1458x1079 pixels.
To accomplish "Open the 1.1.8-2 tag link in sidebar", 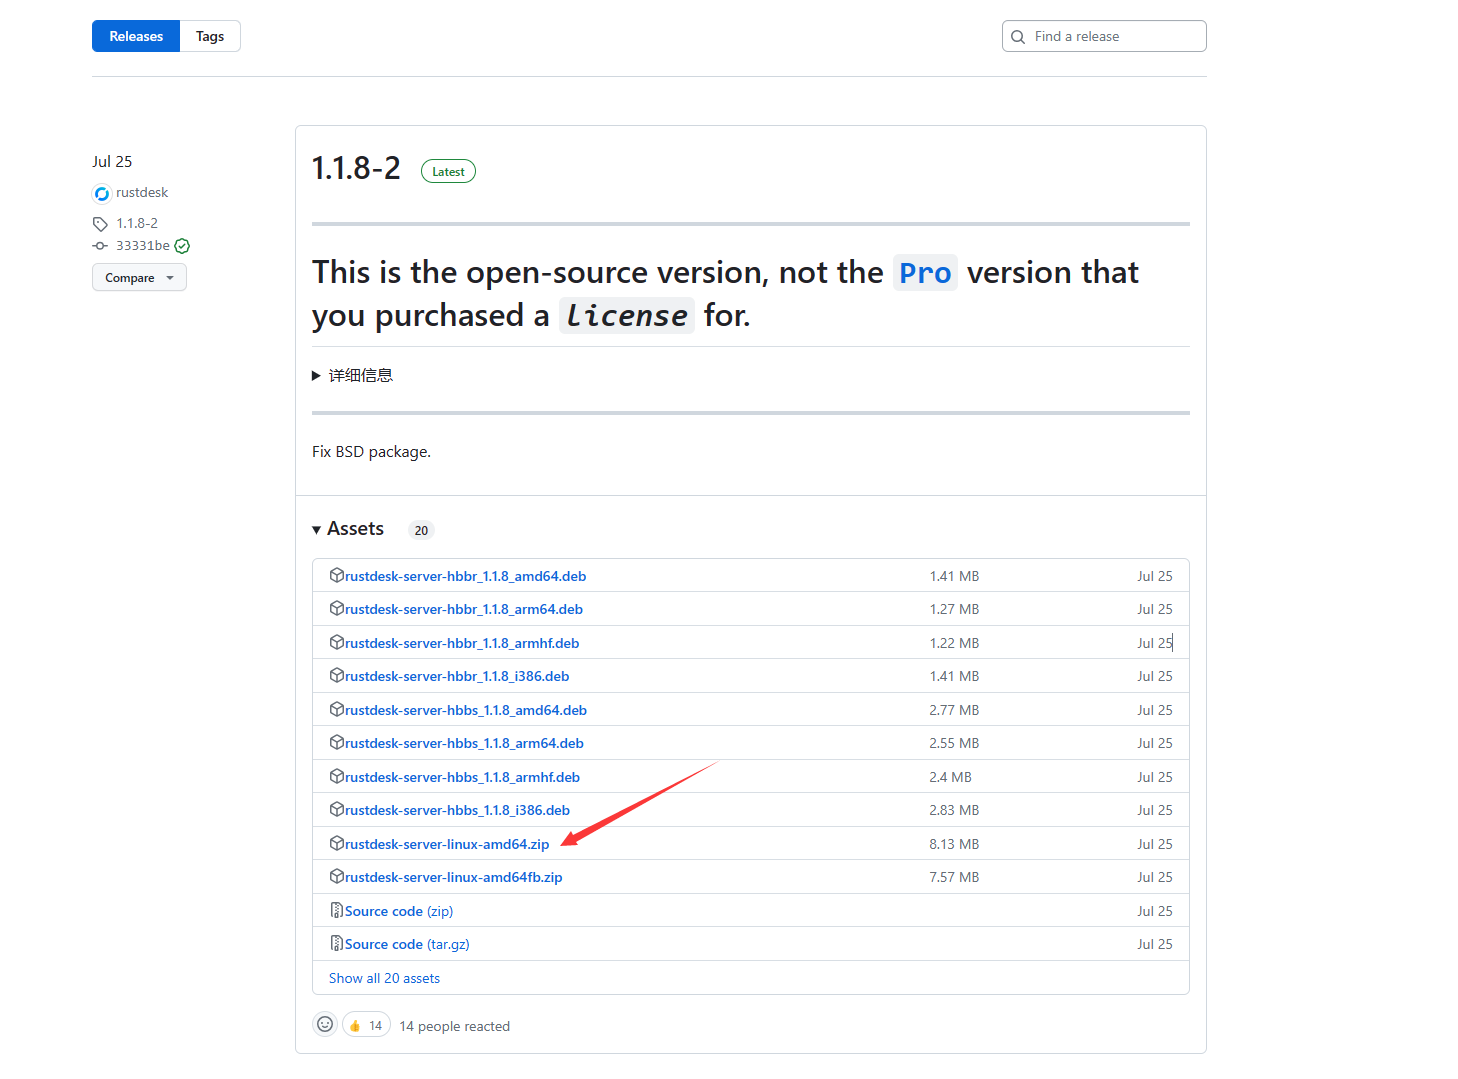I will click(137, 223).
